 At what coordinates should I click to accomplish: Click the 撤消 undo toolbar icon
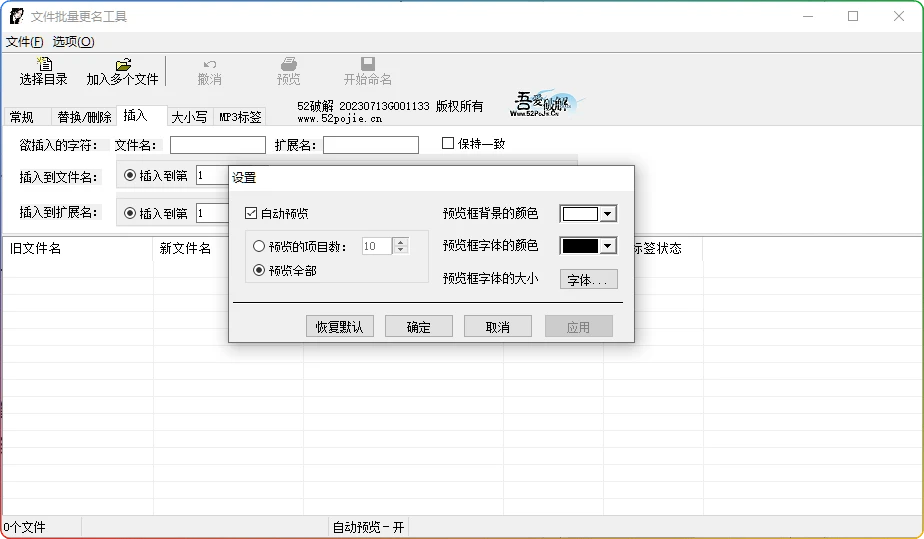[x=210, y=64]
